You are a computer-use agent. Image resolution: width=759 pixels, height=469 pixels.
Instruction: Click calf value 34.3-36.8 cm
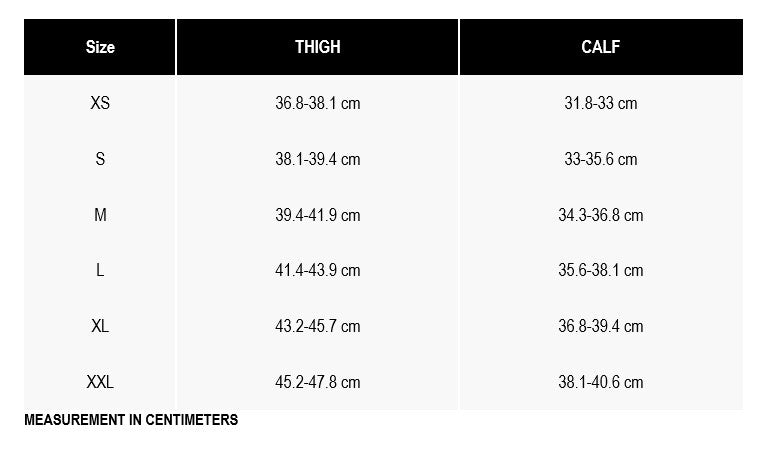pyautogui.click(x=600, y=215)
